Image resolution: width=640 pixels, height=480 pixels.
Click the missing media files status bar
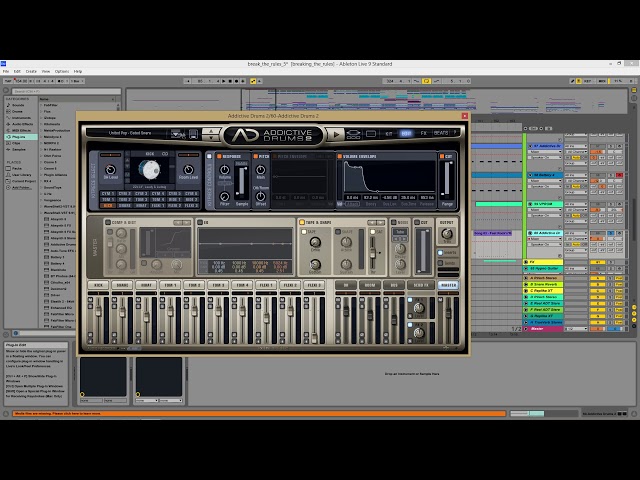click(259, 413)
